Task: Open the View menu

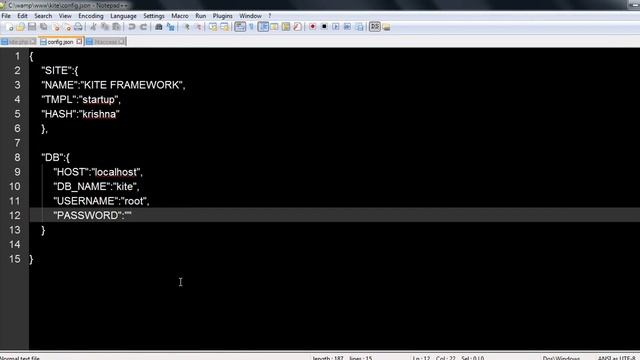Action: 65,16
